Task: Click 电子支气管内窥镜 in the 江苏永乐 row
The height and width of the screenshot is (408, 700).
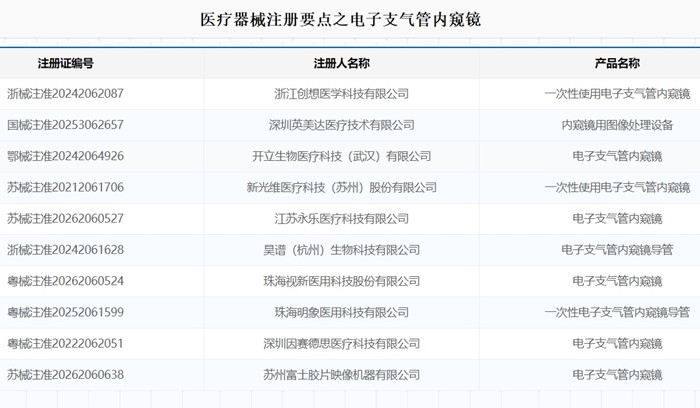Action: 617,219
